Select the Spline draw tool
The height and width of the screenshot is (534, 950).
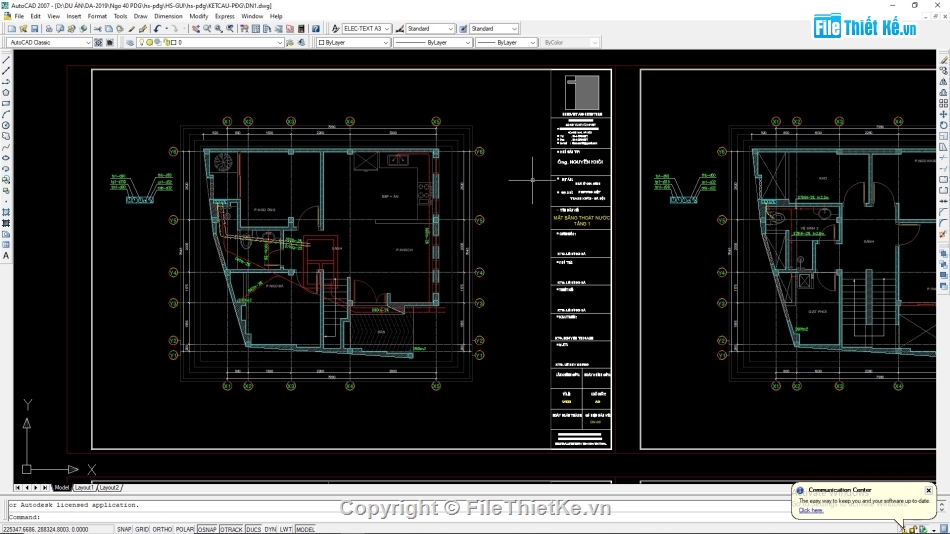pos(6,147)
